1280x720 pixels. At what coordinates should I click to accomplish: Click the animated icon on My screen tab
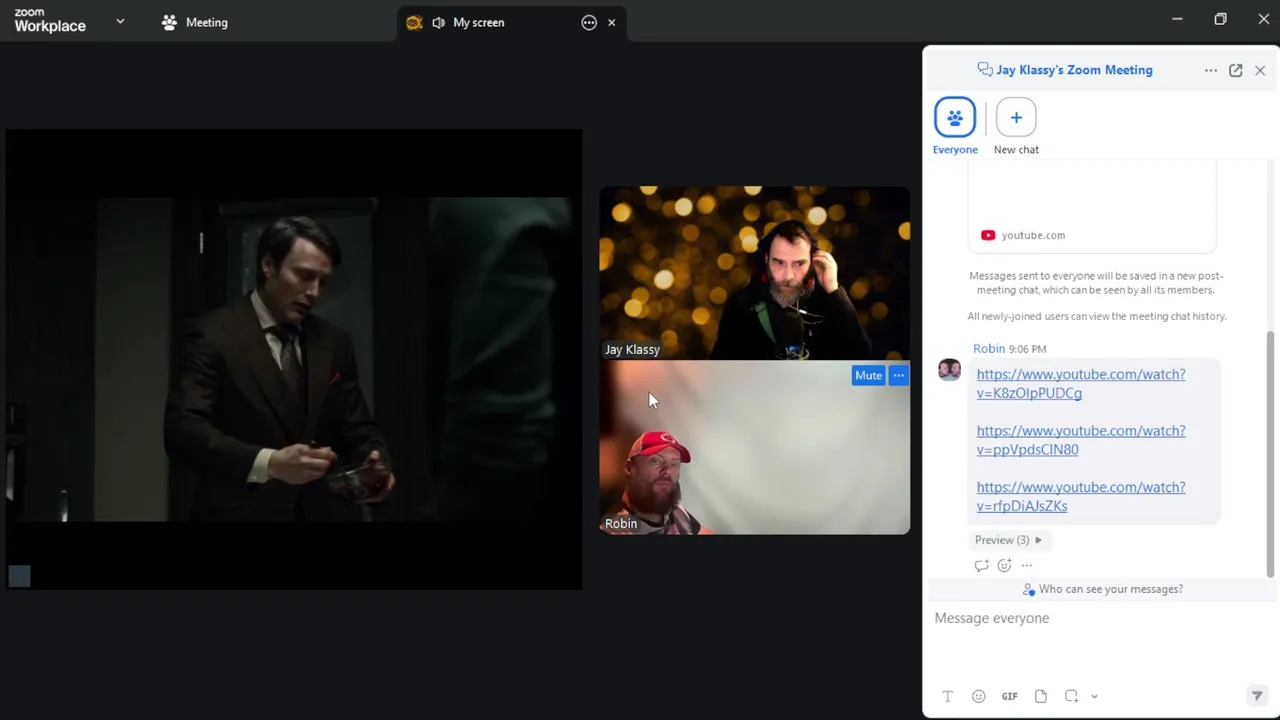(x=414, y=22)
